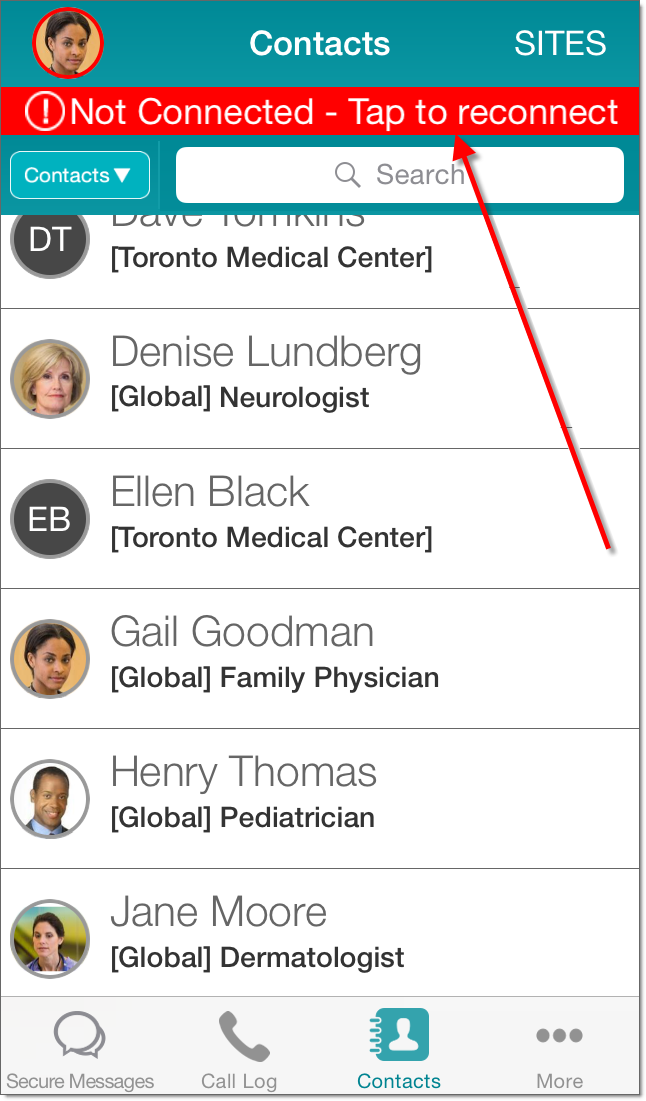Tap the profile avatar in the header
This screenshot has width=646, height=1101.
[x=68, y=43]
